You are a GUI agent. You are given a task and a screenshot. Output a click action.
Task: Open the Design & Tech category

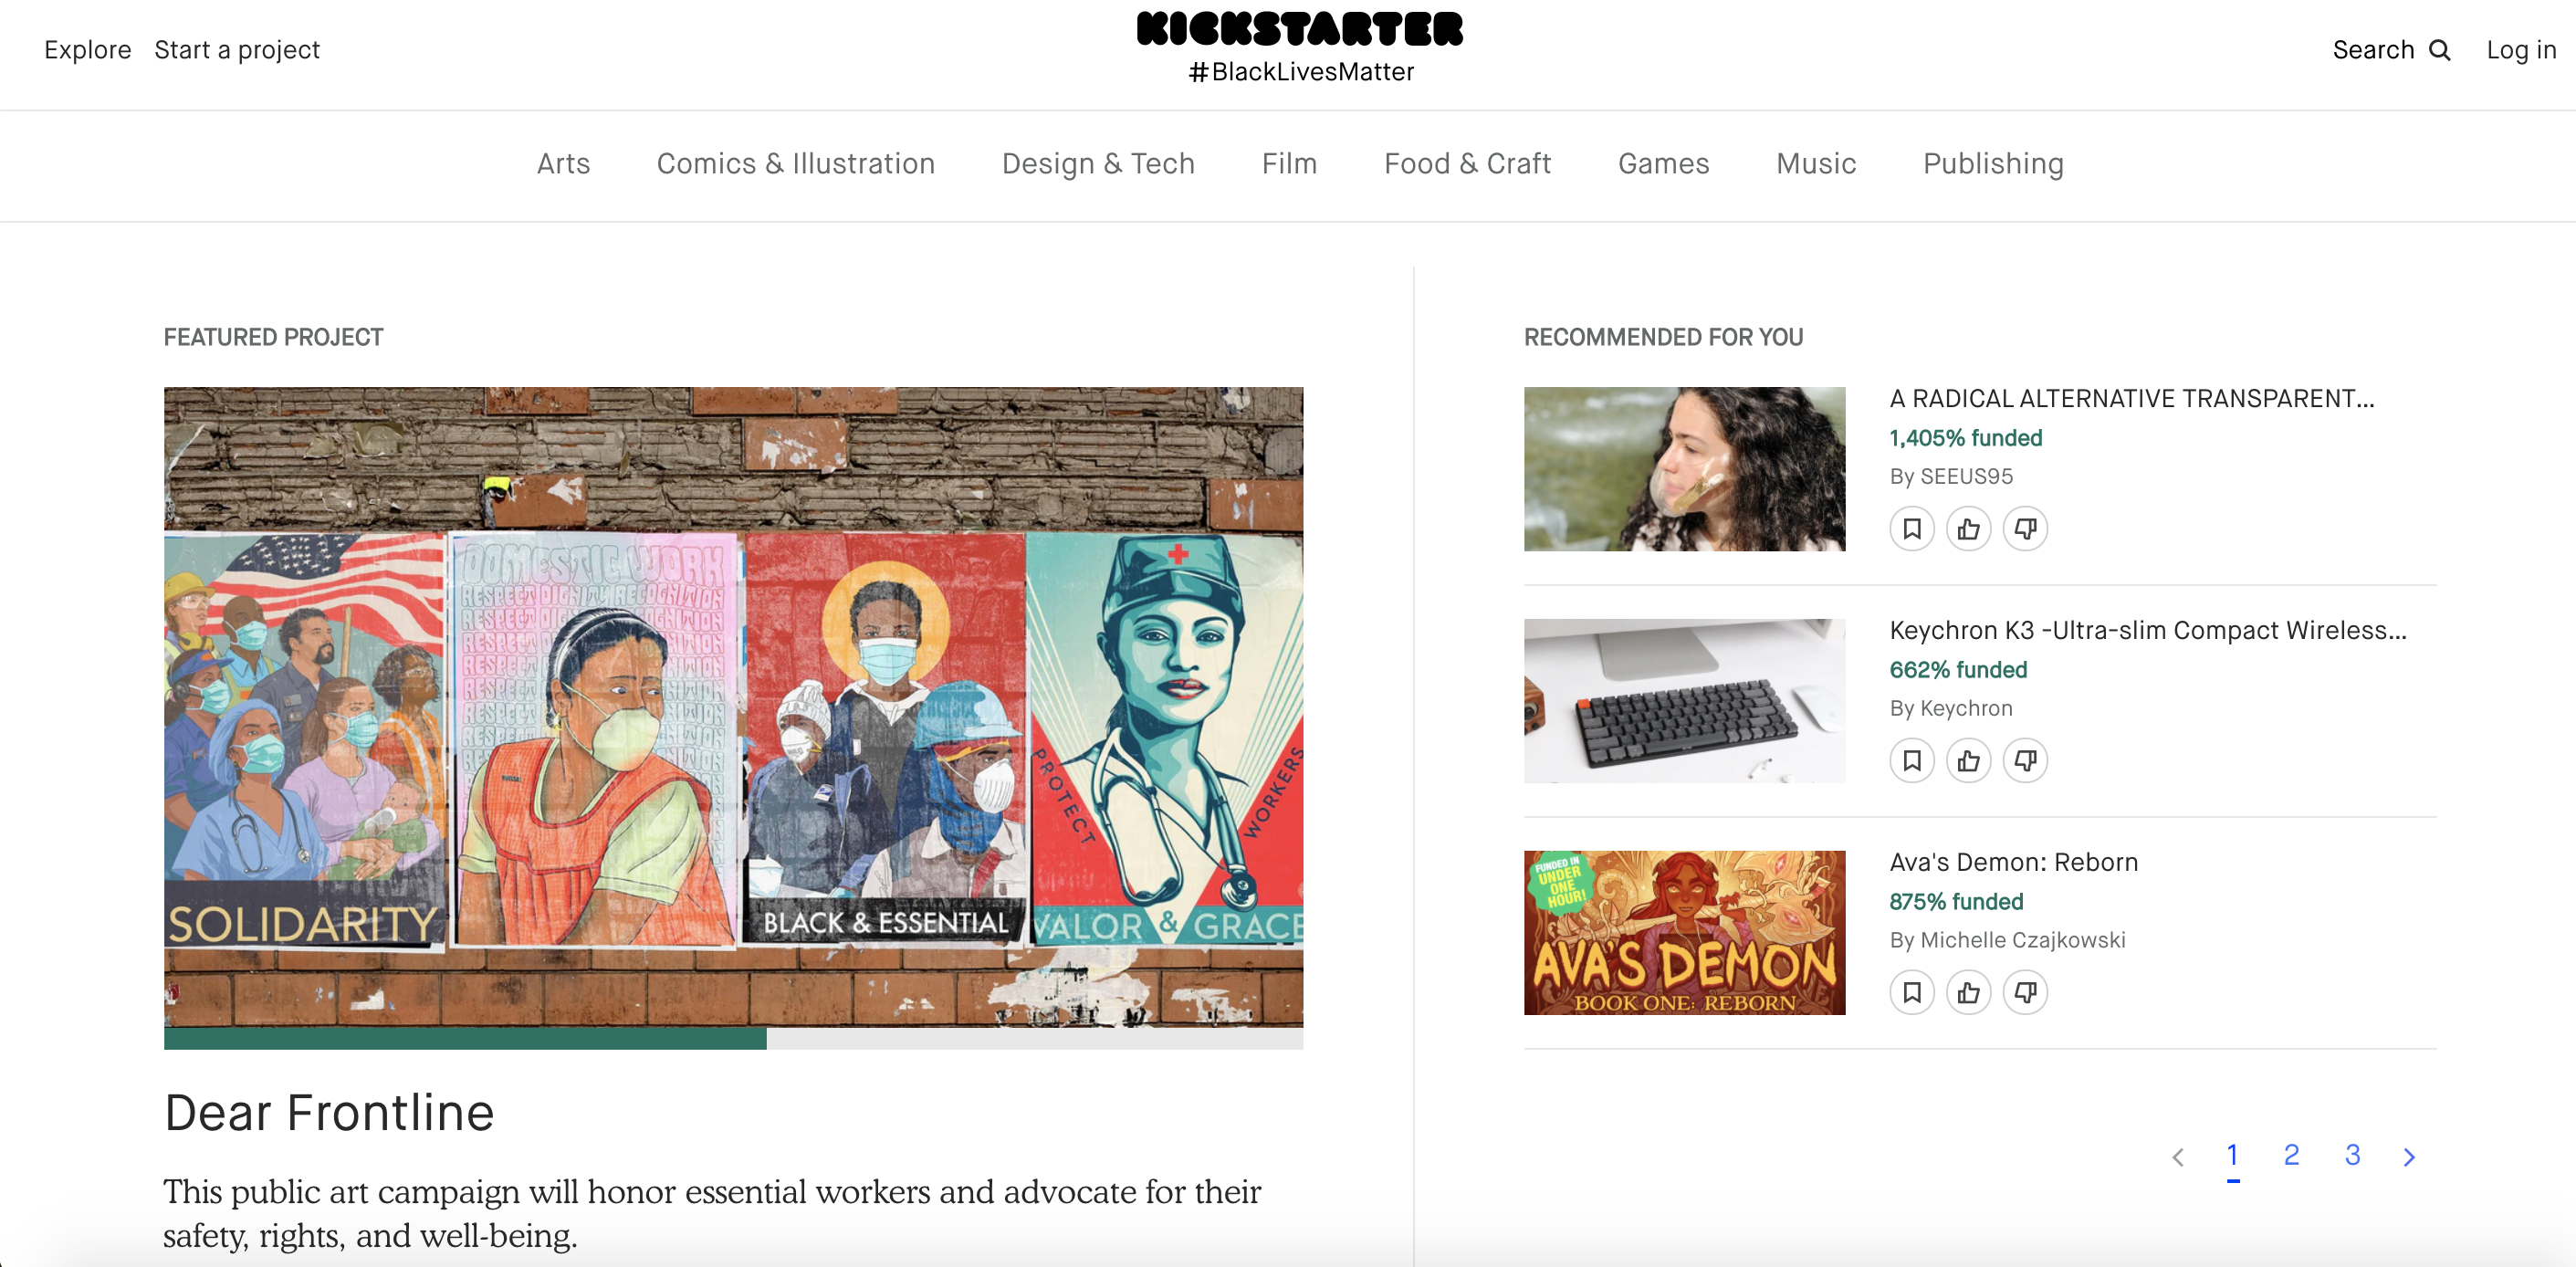(x=1098, y=164)
